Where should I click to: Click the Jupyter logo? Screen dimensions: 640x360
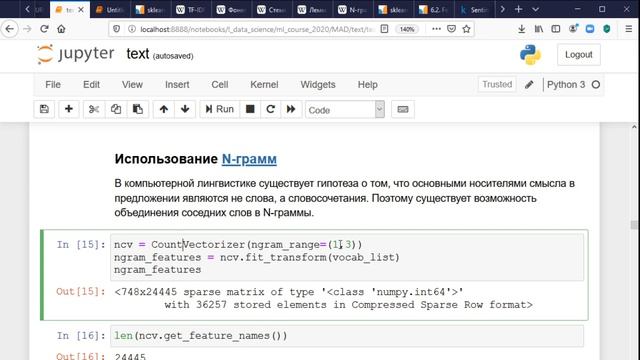(x=76, y=54)
